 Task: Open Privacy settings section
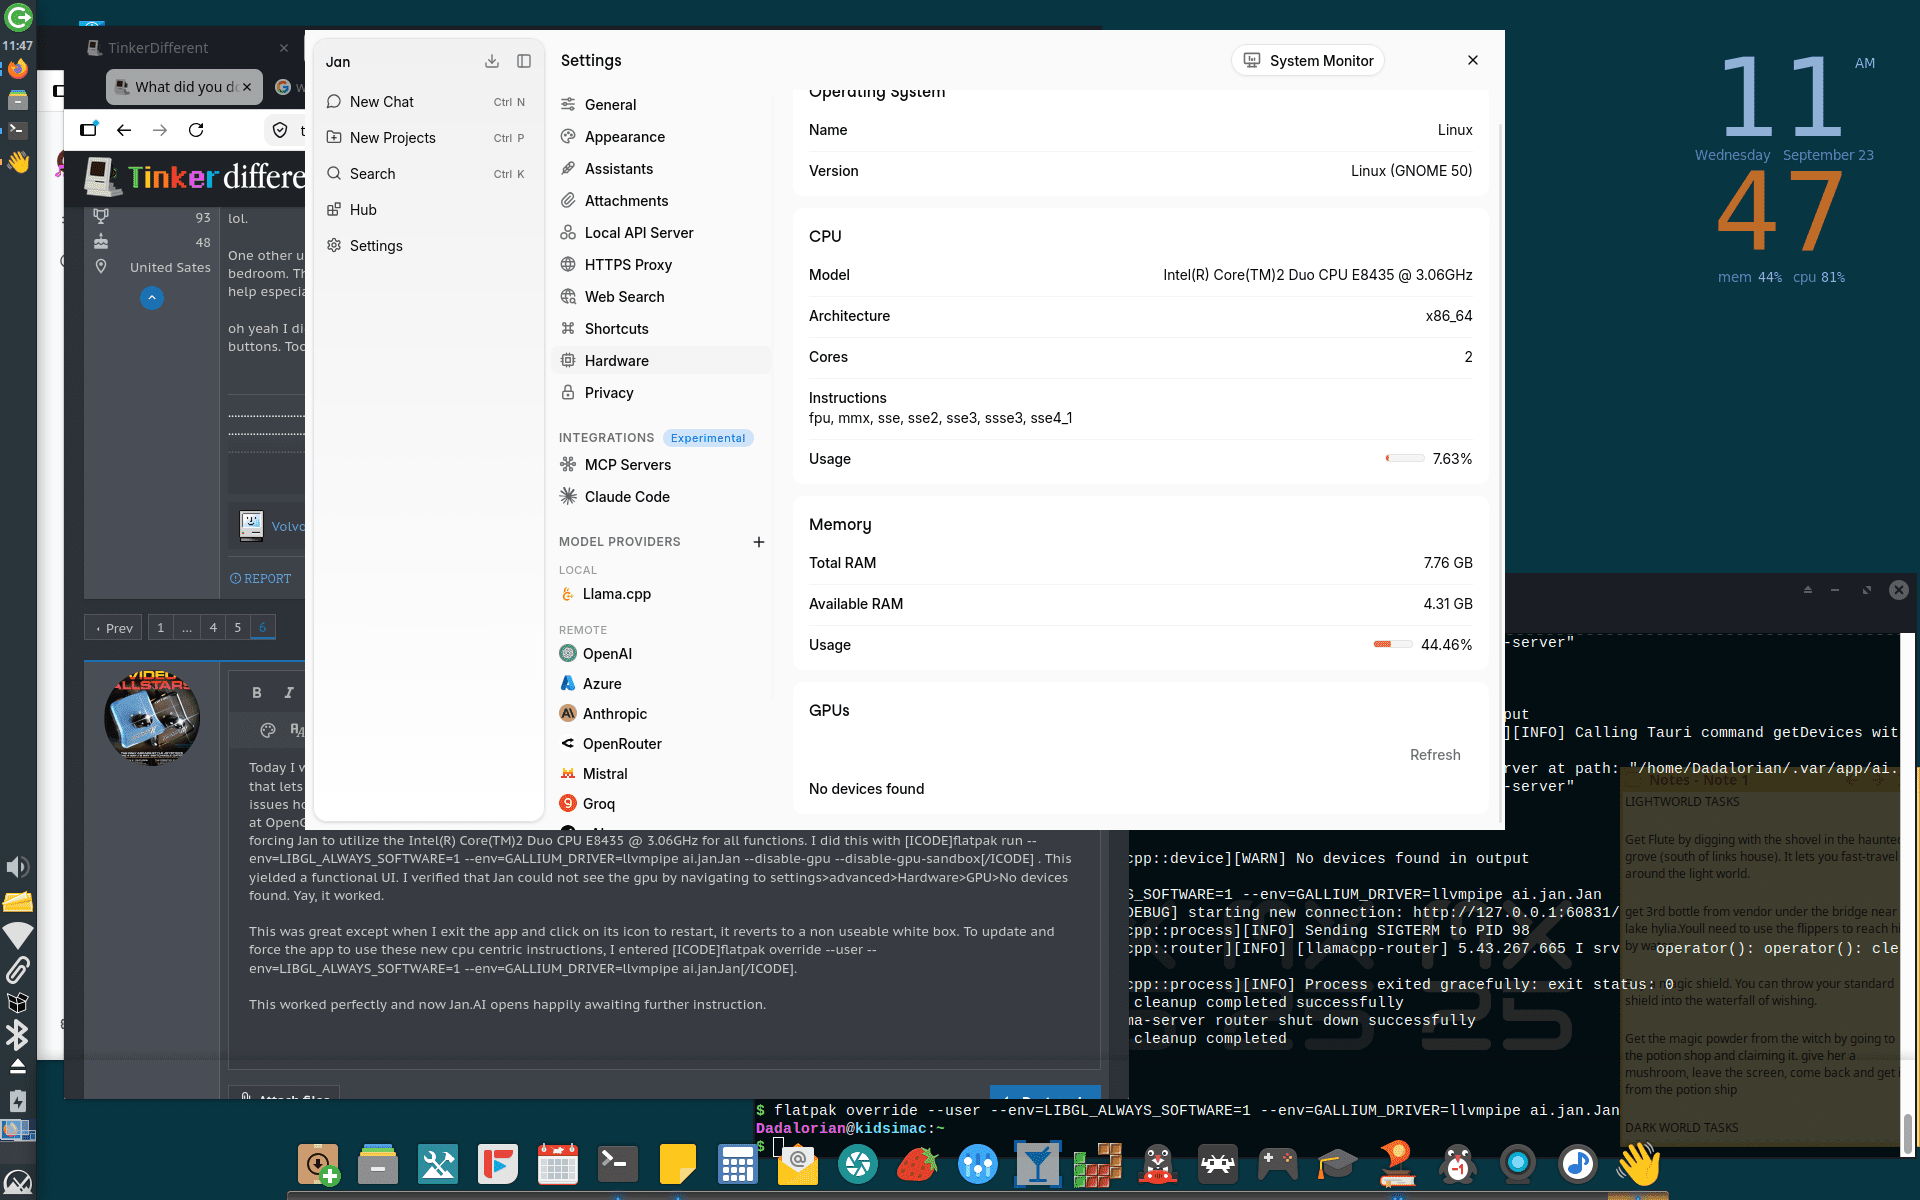[x=661, y=393]
